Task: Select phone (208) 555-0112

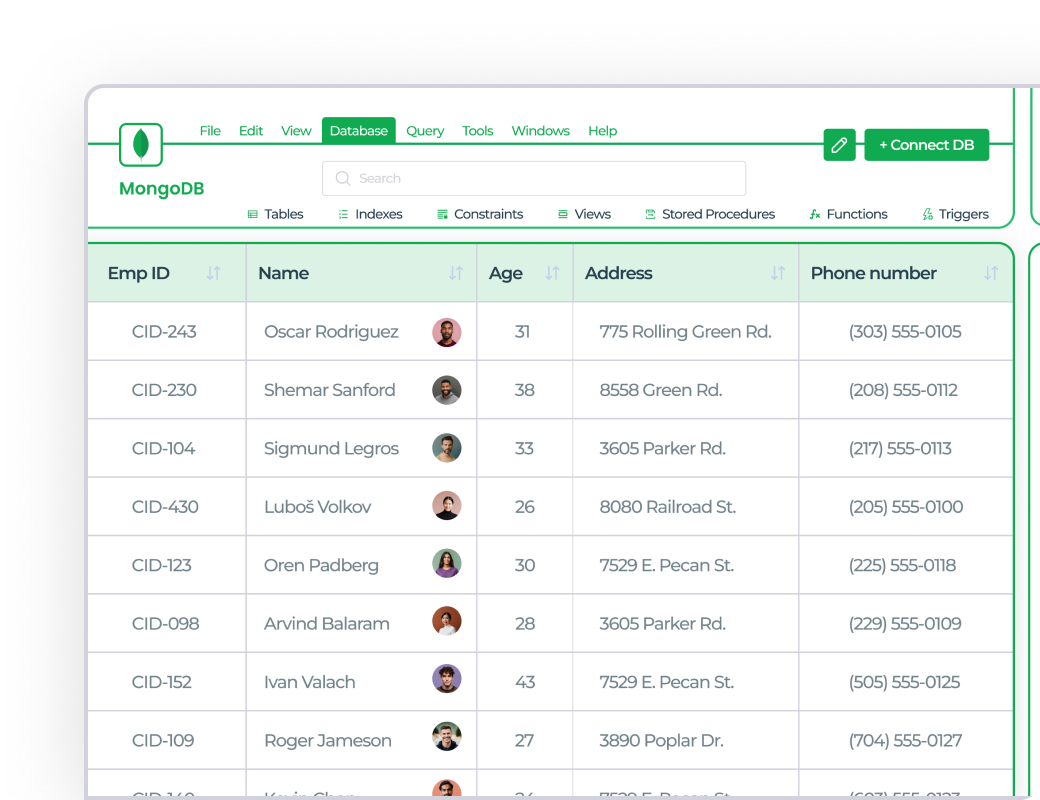Action: tap(903, 390)
